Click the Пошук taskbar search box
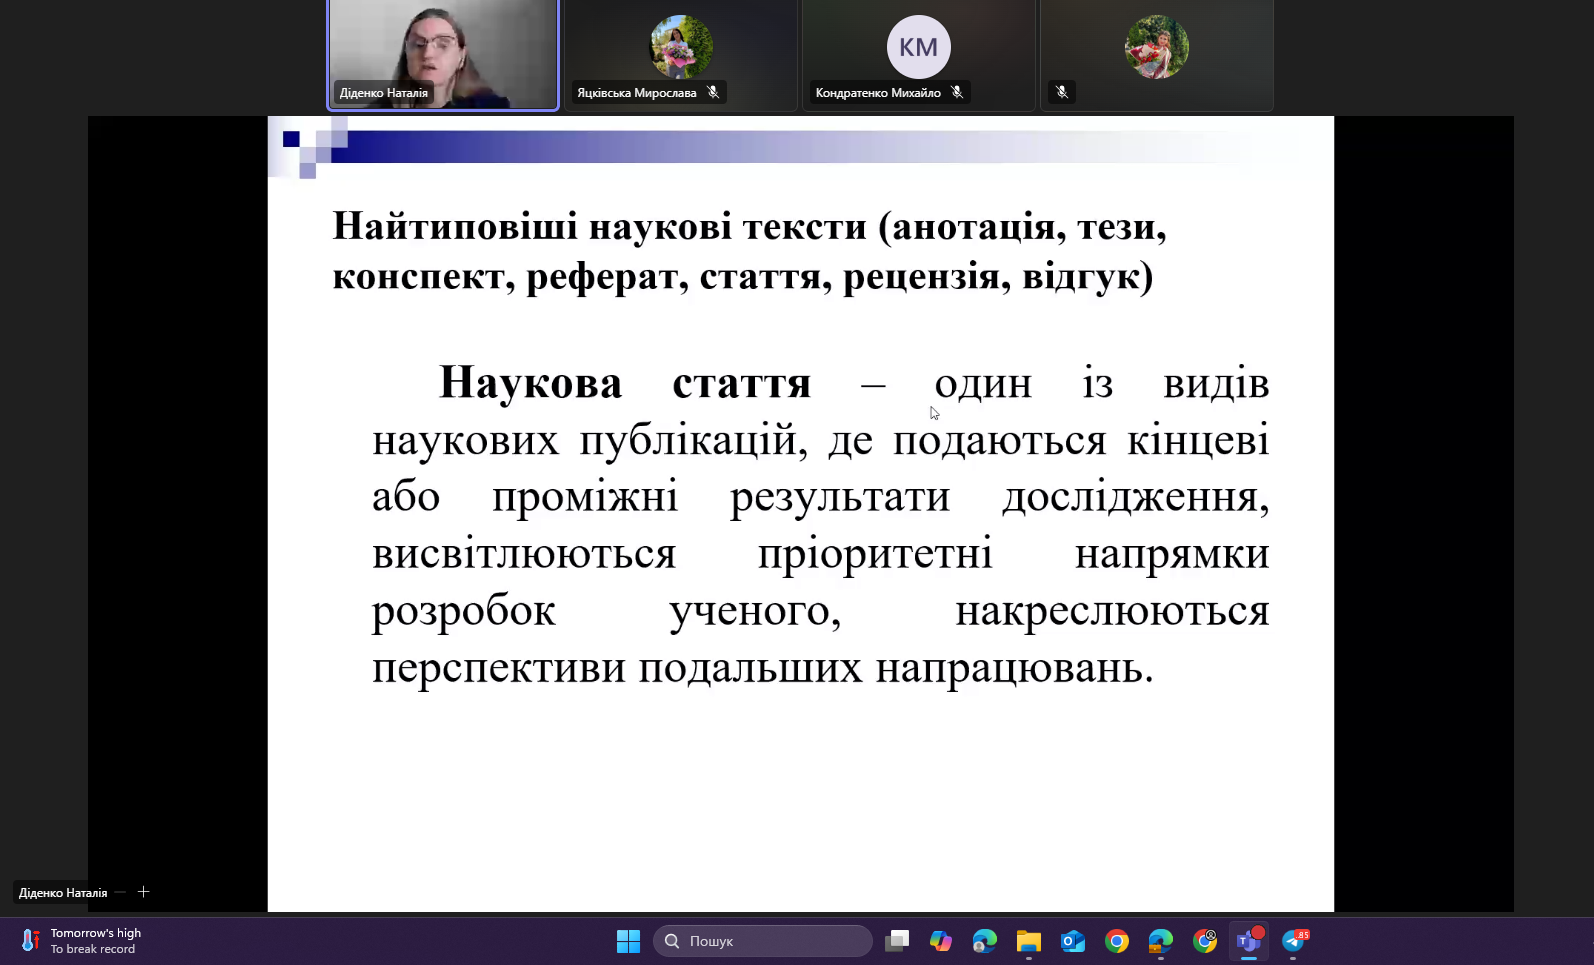This screenshot has height=965, width=1594. click(763, 941)
